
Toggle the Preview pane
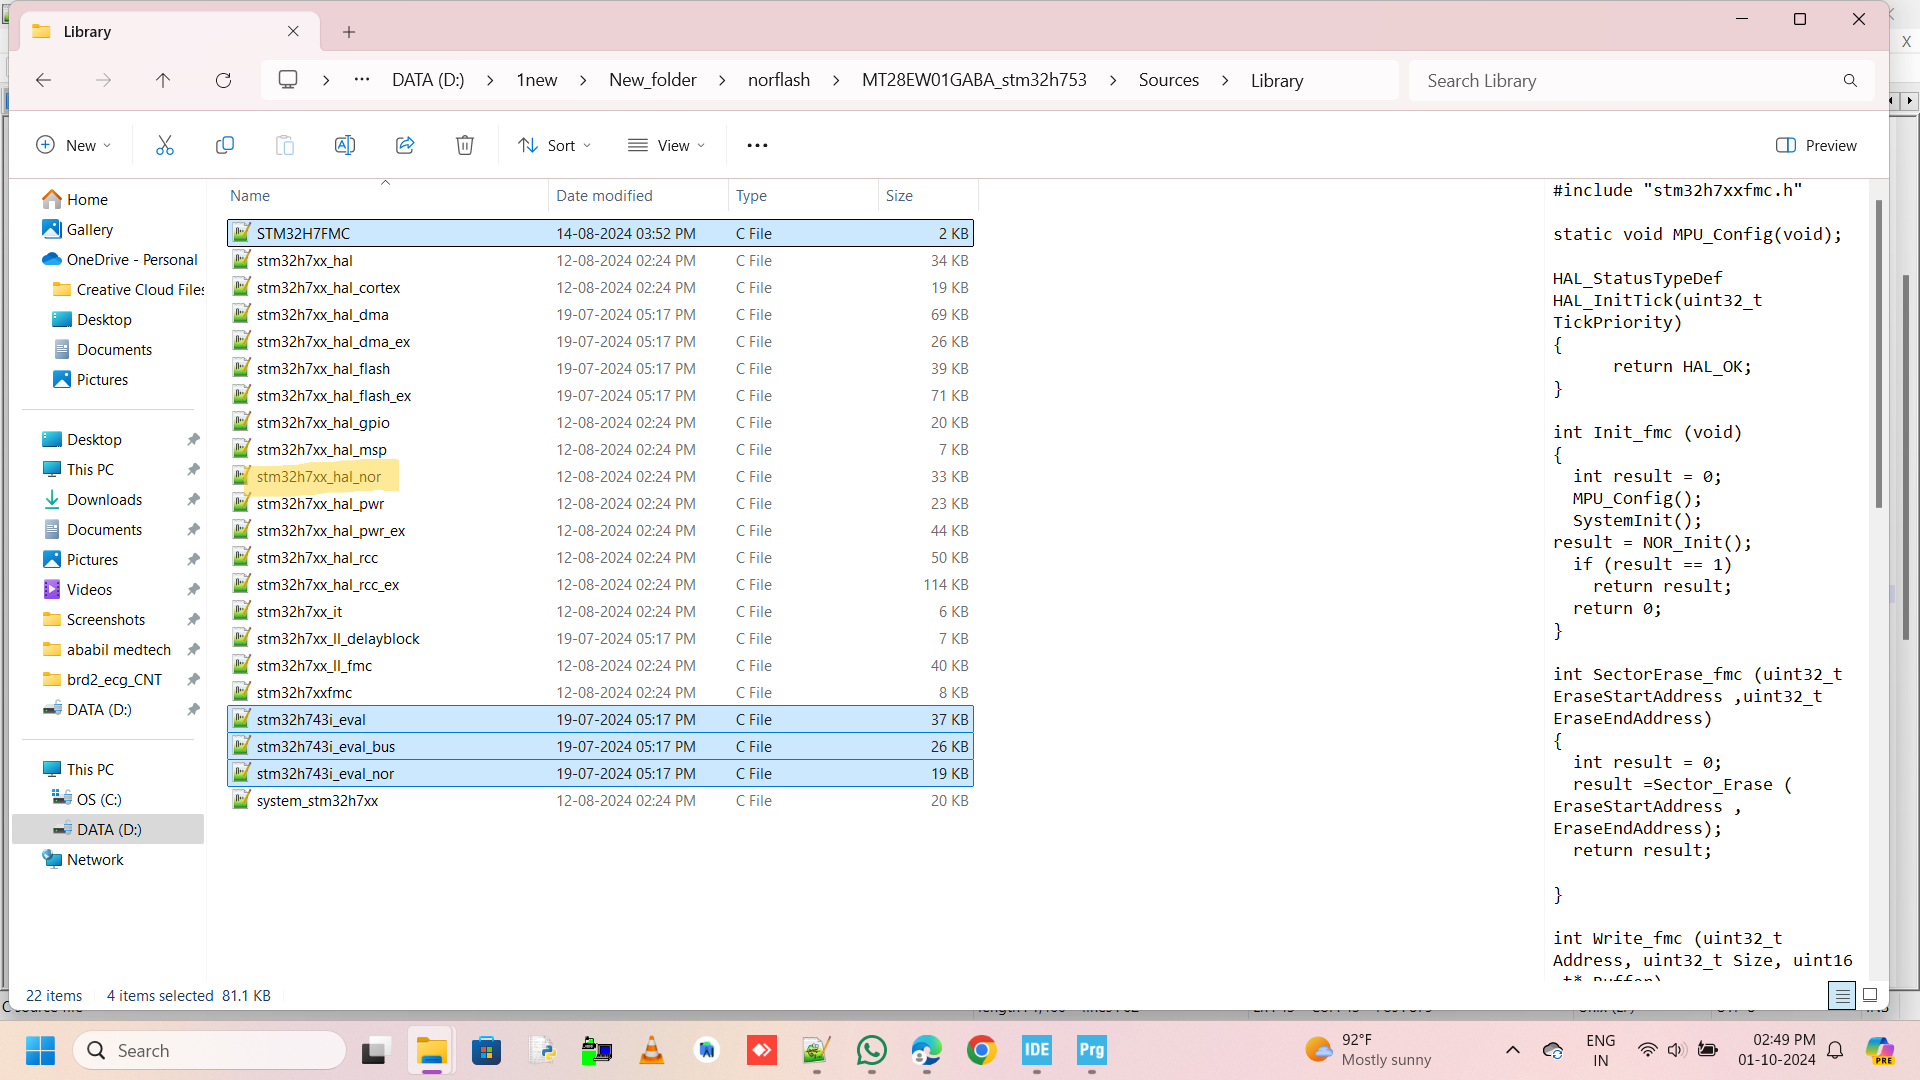[x=1817, y=145]
